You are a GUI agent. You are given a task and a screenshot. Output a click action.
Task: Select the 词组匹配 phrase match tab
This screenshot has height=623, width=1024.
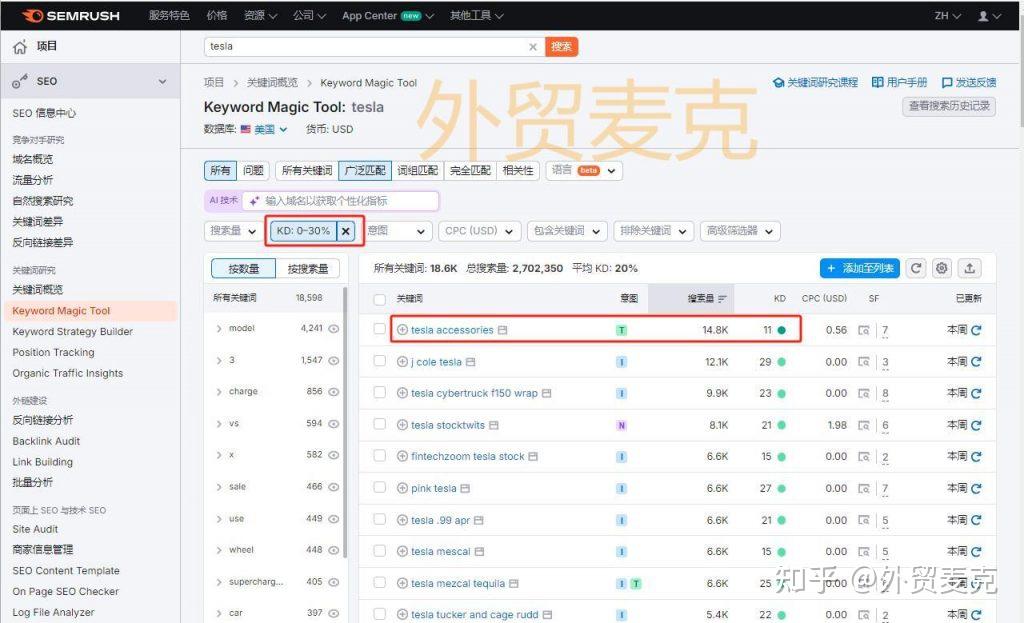point(417,170)
